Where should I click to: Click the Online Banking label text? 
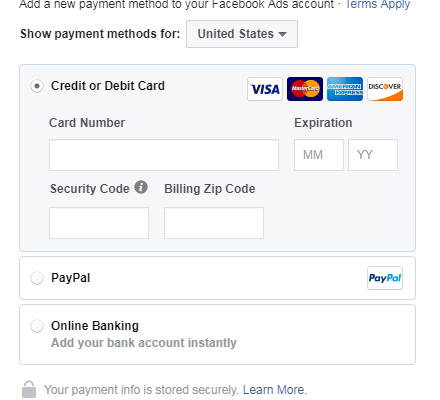coord(95,326)
